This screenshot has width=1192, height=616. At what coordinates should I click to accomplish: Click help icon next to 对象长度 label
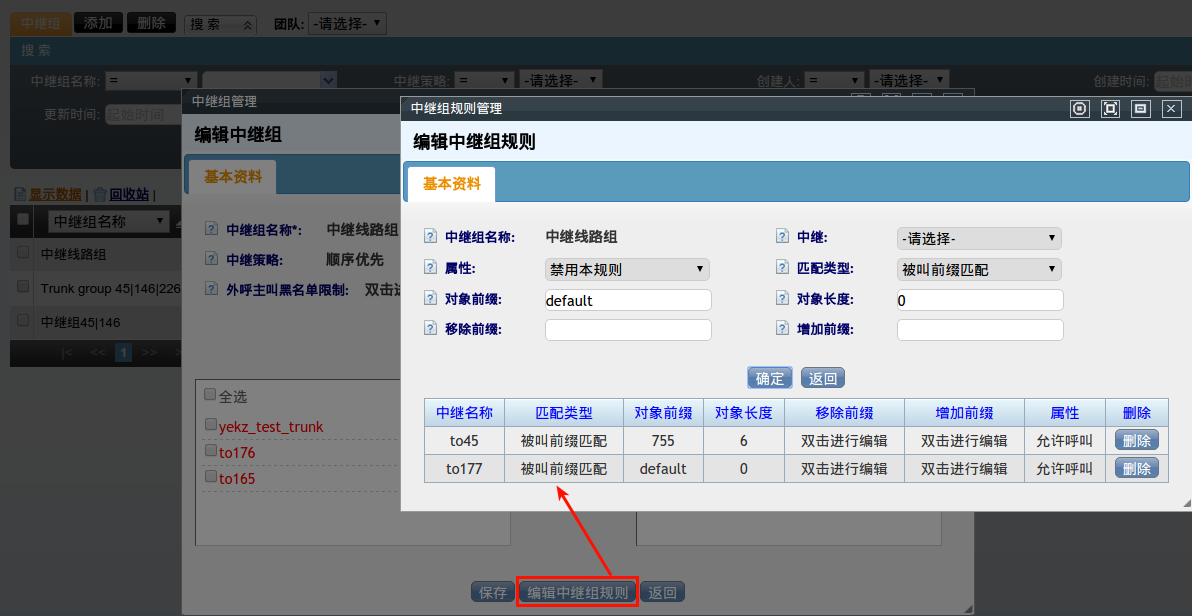783,299
